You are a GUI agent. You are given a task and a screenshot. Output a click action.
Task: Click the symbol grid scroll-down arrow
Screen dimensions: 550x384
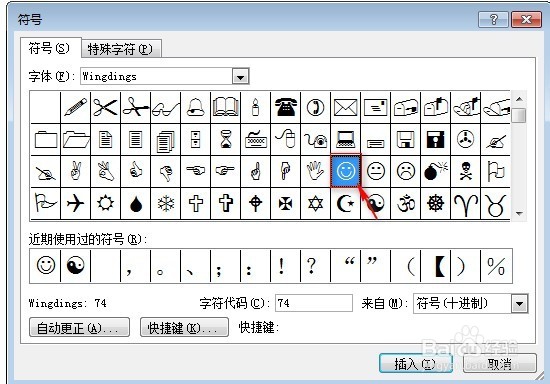519,213
